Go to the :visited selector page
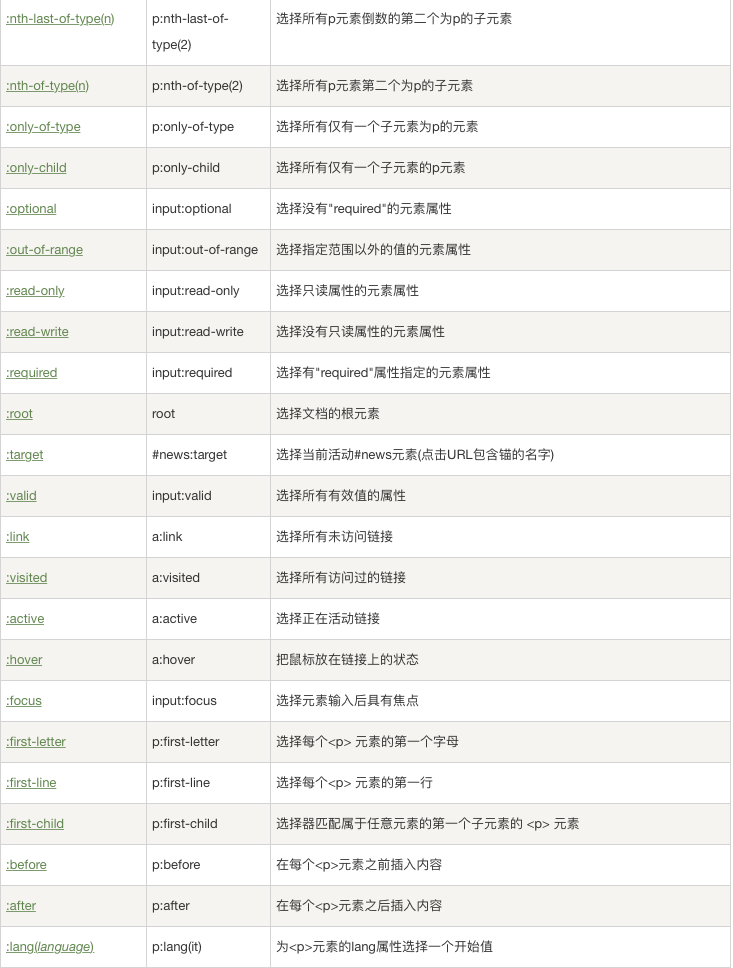Image resolution: width=733 pixels, height=968 pixels. [x=27, y=578]
